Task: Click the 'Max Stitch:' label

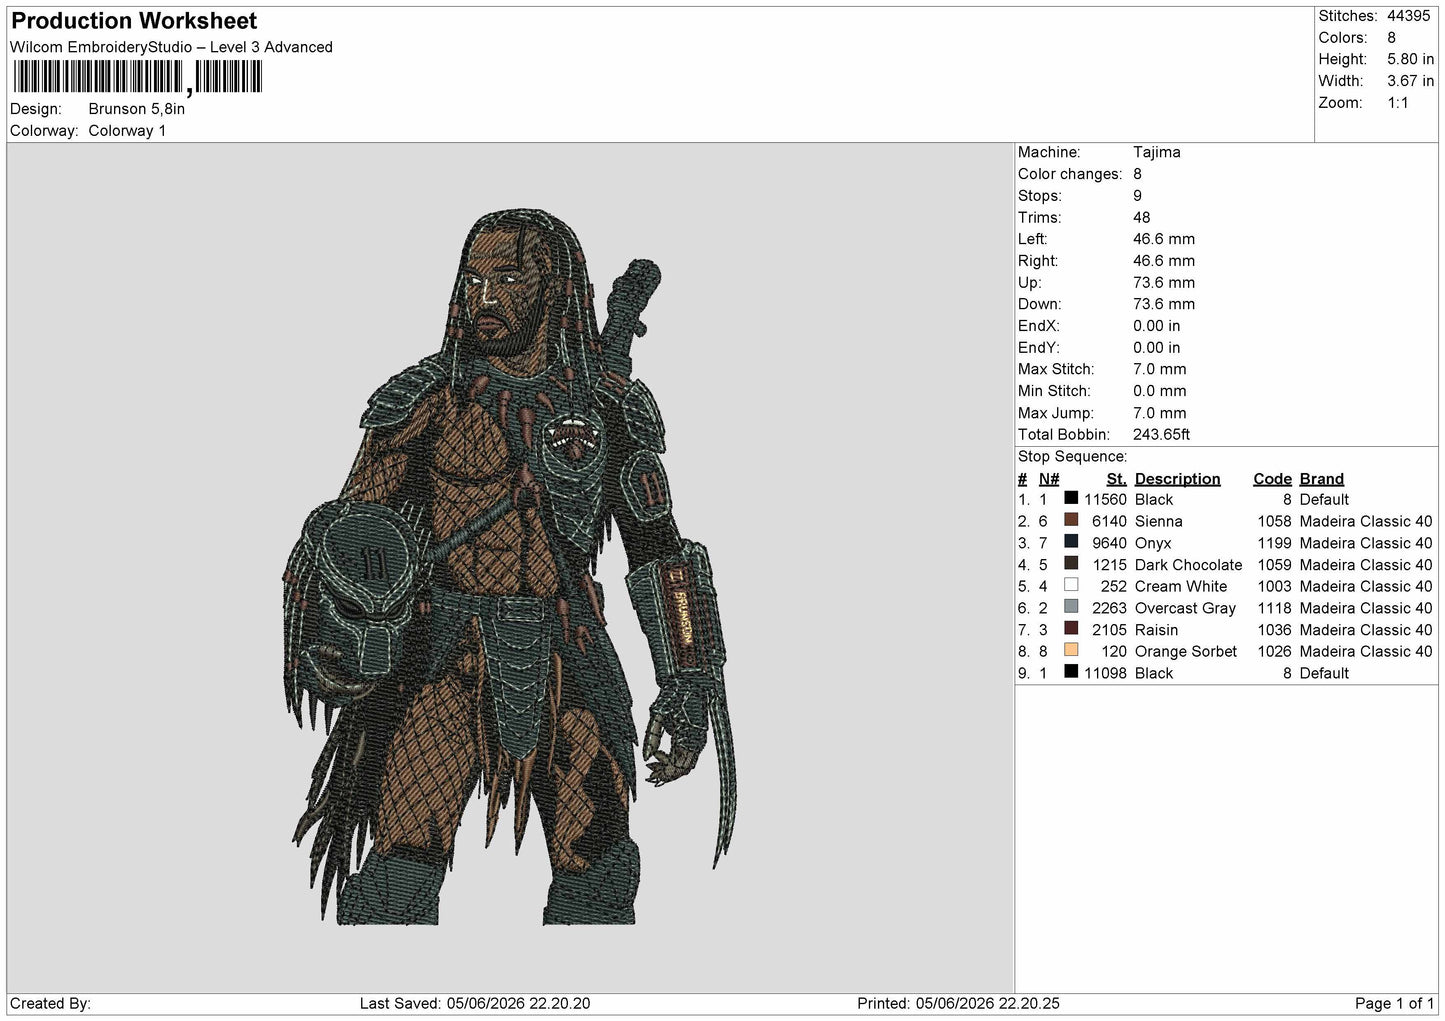Action: pos(1056,369)
